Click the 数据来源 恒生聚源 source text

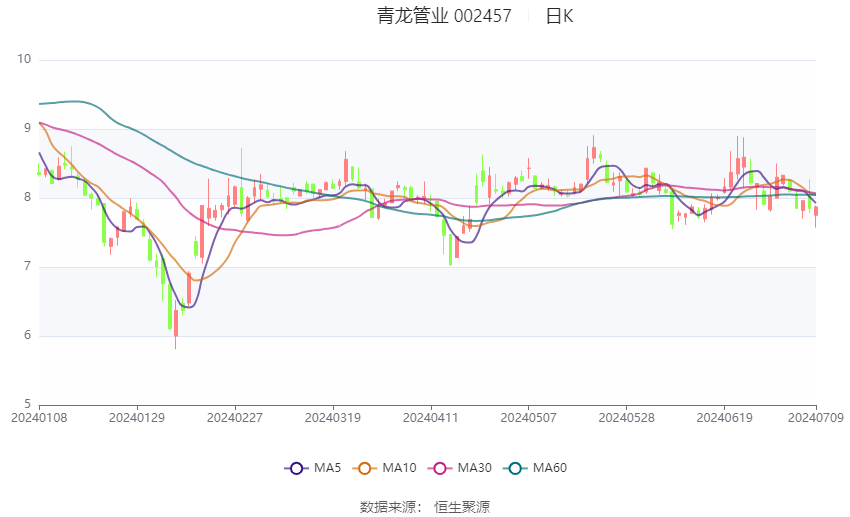pyautogui.click(x=424, y=507)
